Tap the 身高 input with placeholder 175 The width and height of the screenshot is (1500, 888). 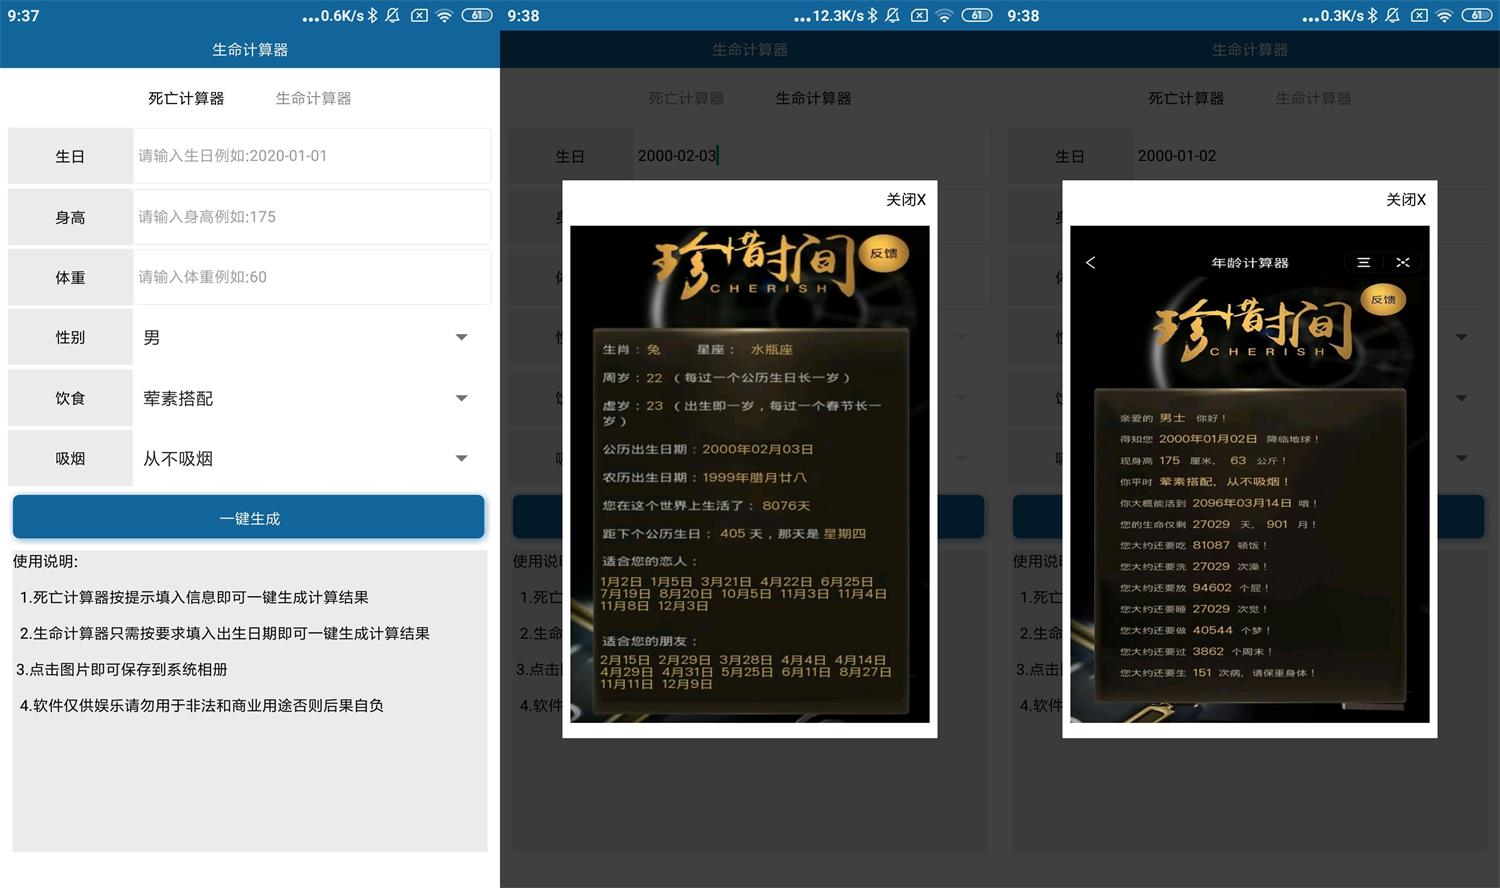311,217
